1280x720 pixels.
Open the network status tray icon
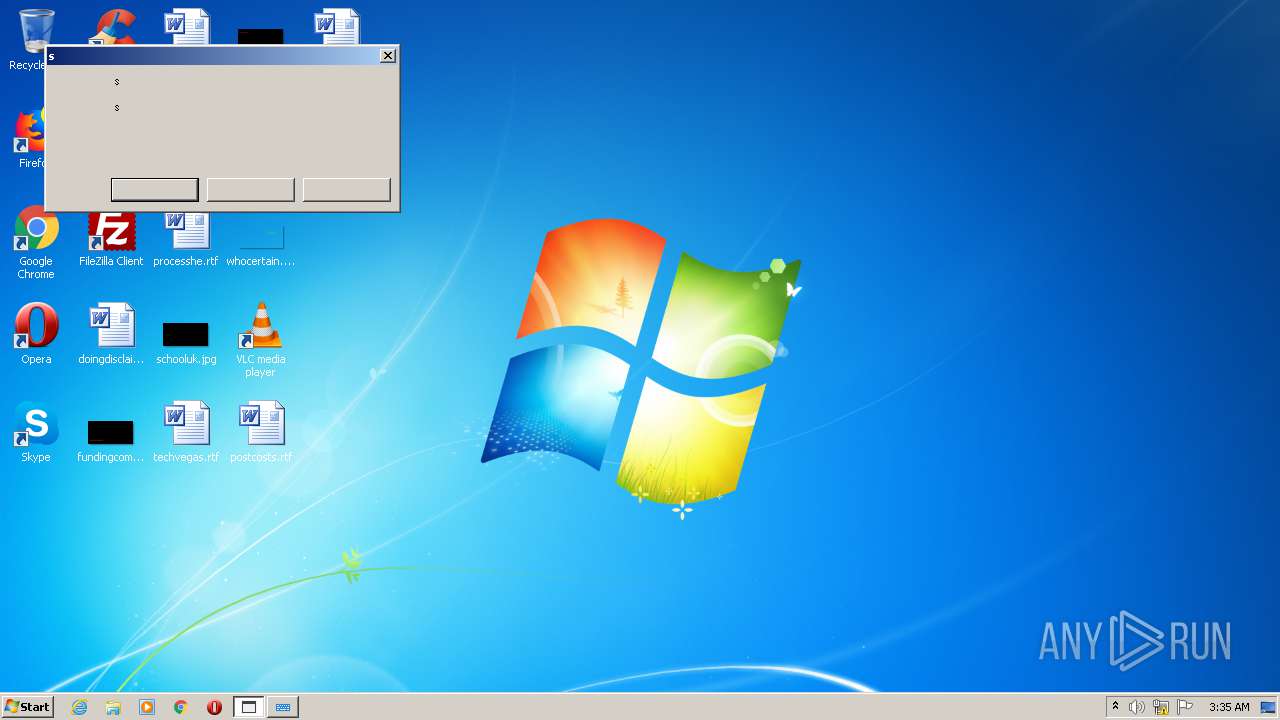[1161, 707]
